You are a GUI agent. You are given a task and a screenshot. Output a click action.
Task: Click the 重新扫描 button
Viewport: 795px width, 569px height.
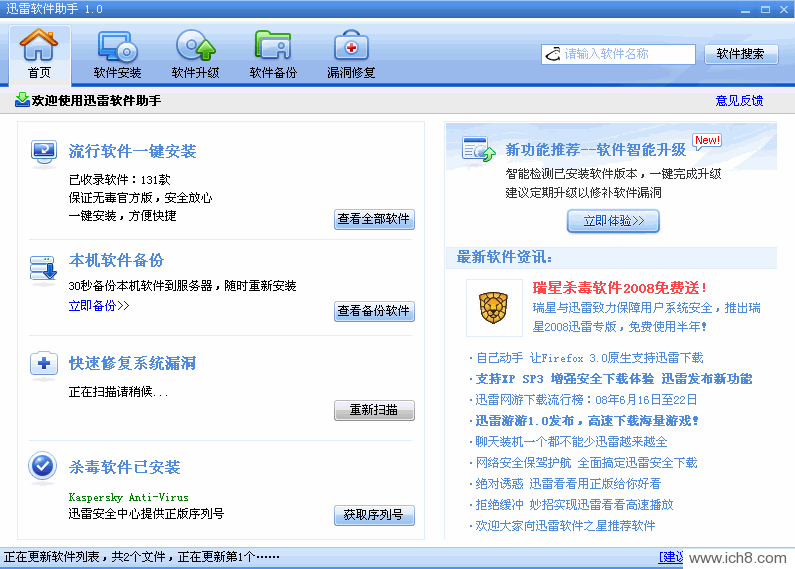pos(374,410)
